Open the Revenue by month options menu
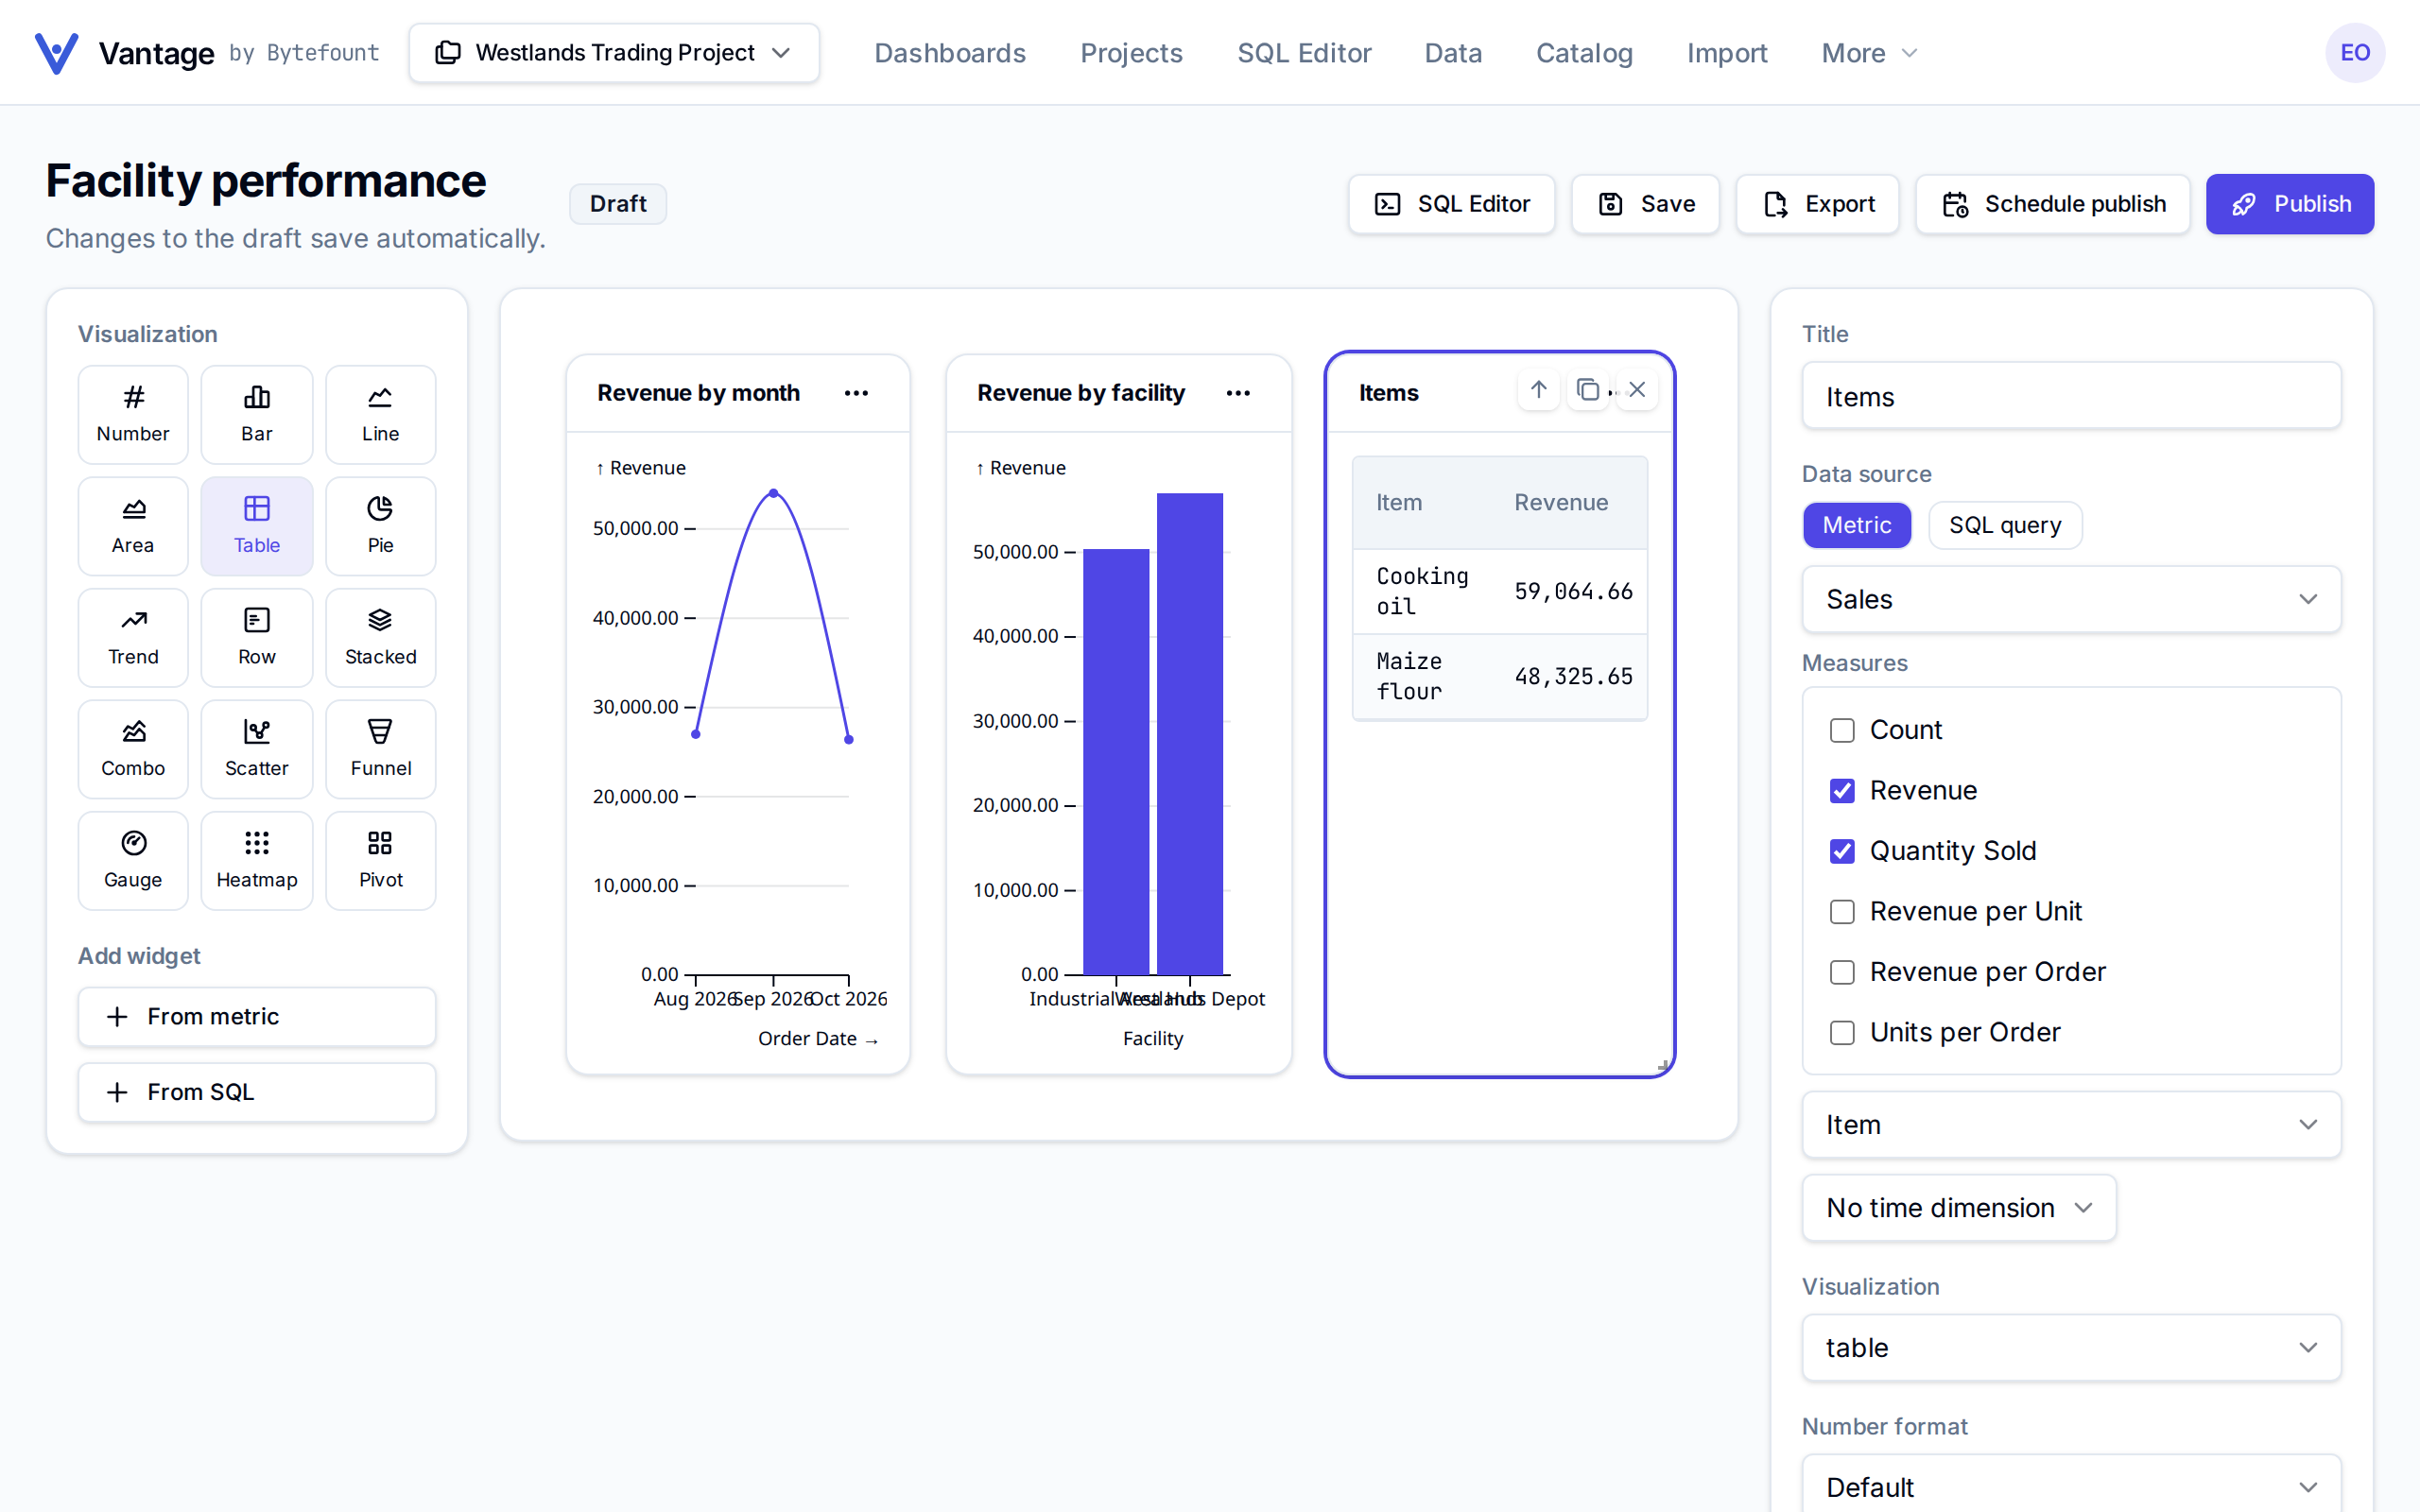2420x1512 pixels. [856, 393]
